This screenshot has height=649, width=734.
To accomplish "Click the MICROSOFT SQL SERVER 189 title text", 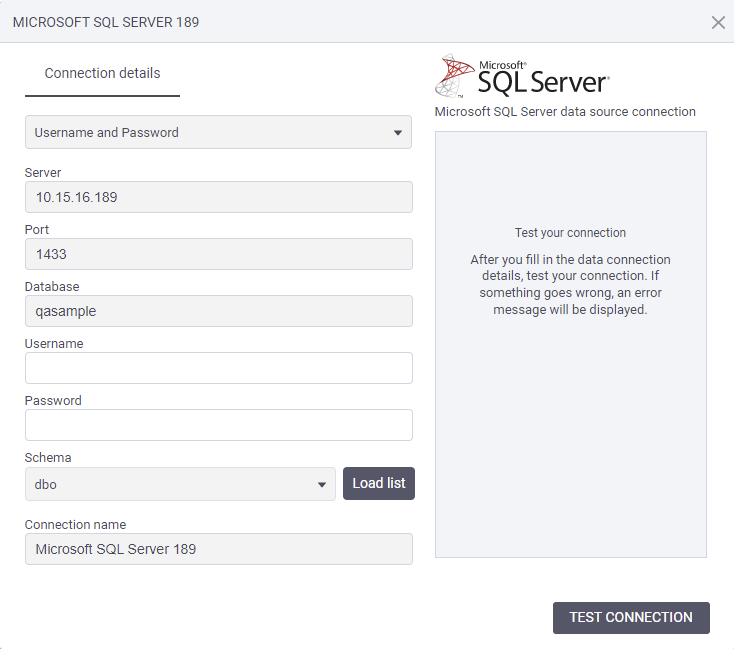I will pos(106,22).
